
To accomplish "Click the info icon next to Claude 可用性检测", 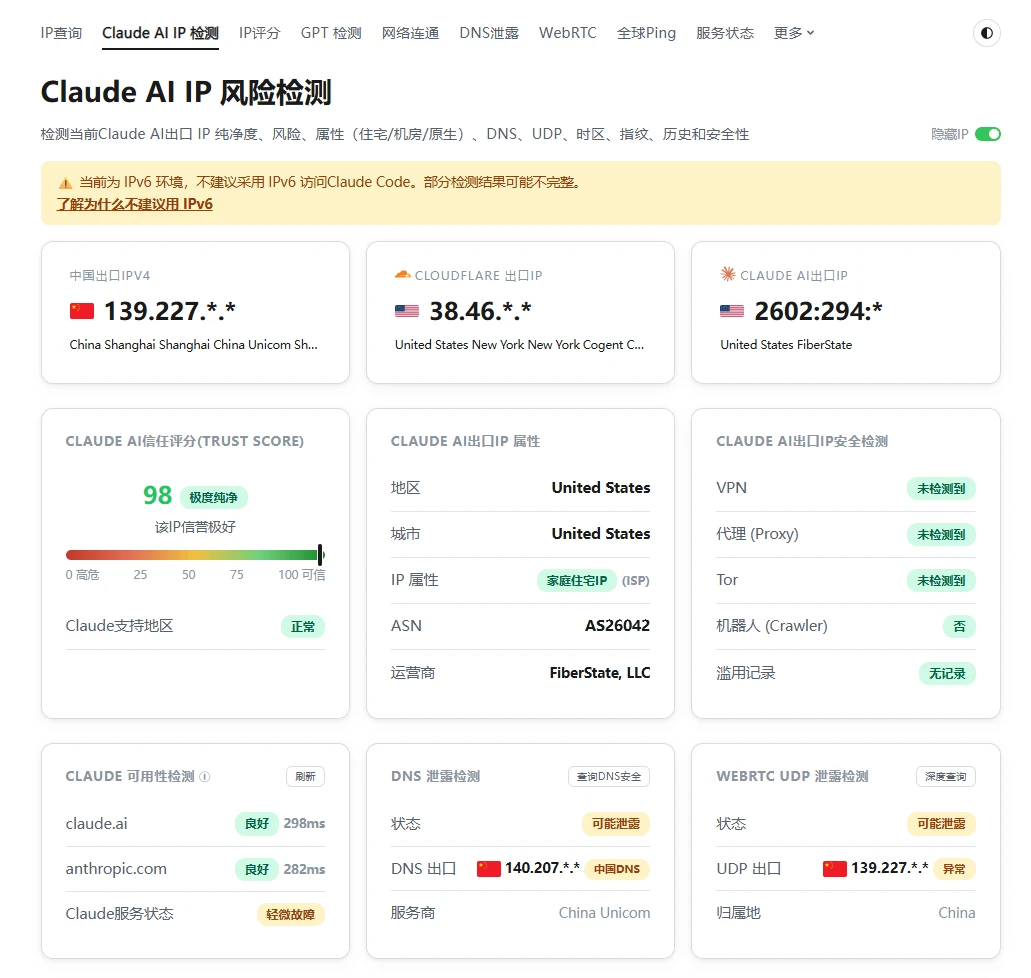I will 205,777.
